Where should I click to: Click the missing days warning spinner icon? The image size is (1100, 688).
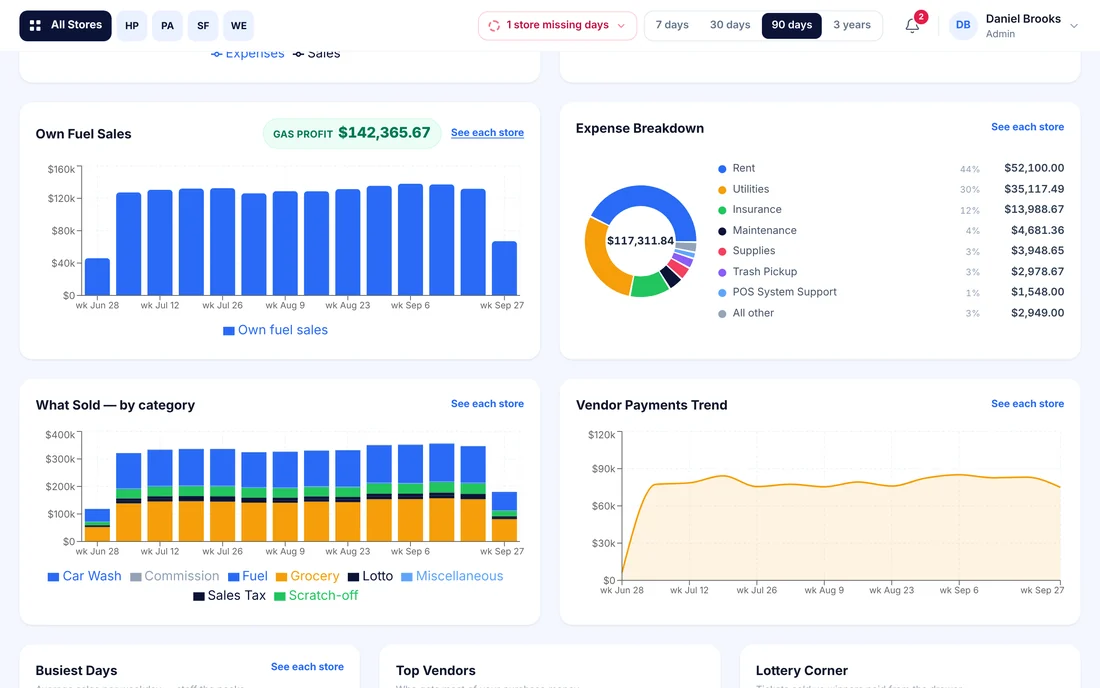(494, 25)
